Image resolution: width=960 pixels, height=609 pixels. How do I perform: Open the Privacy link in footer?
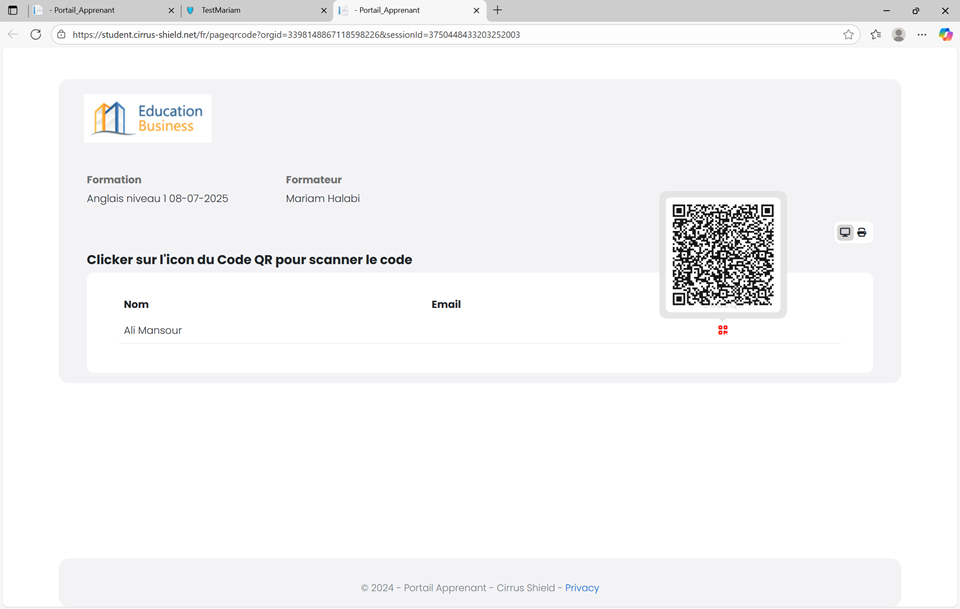pos(581,588)
